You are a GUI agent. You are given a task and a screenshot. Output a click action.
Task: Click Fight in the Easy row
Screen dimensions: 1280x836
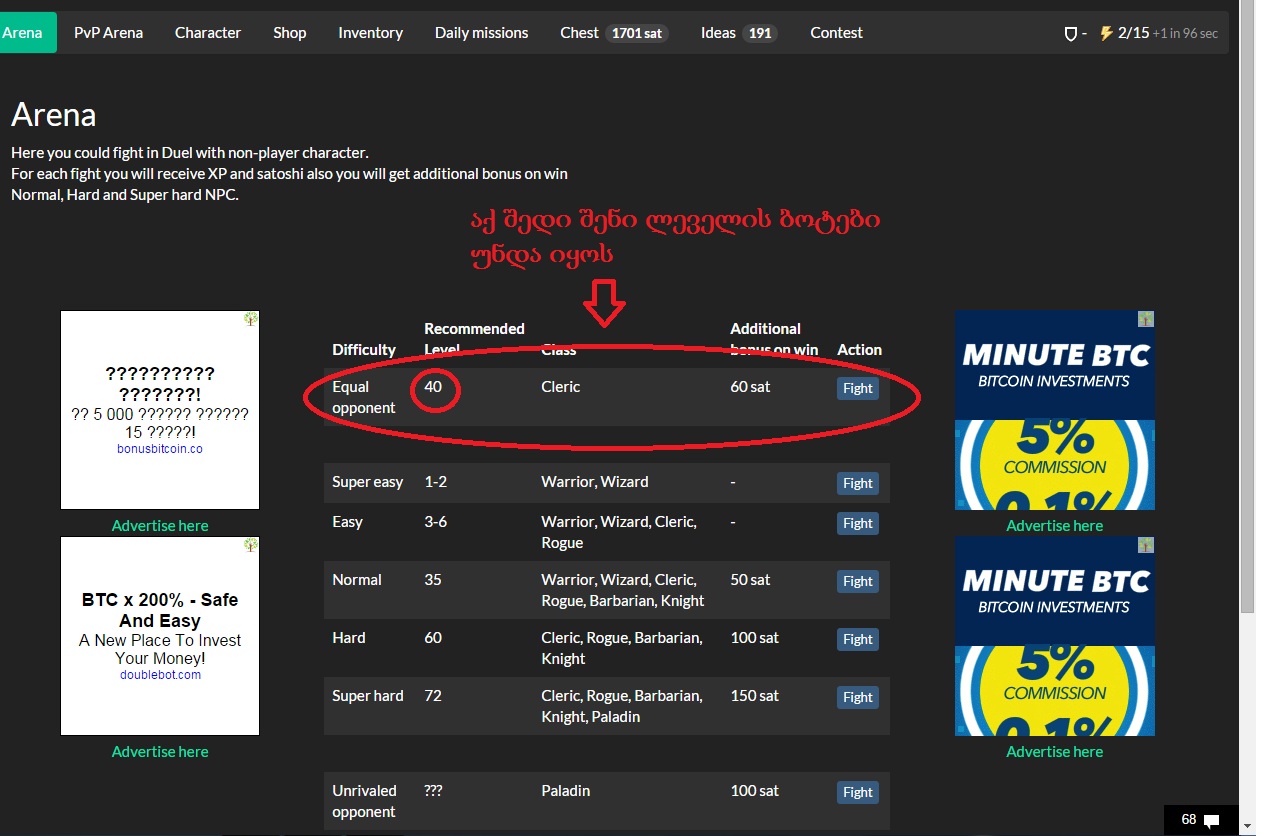click(858, 523)
